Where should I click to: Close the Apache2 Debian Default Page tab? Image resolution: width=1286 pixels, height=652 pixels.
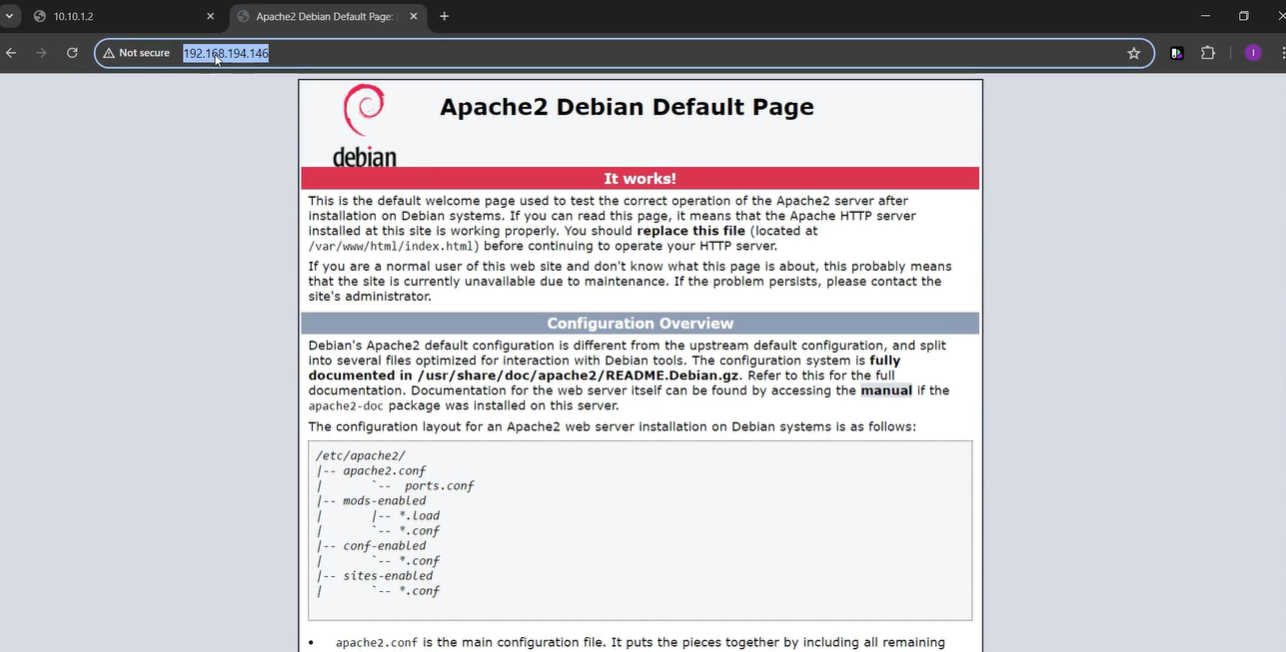[x=412, y=16]
